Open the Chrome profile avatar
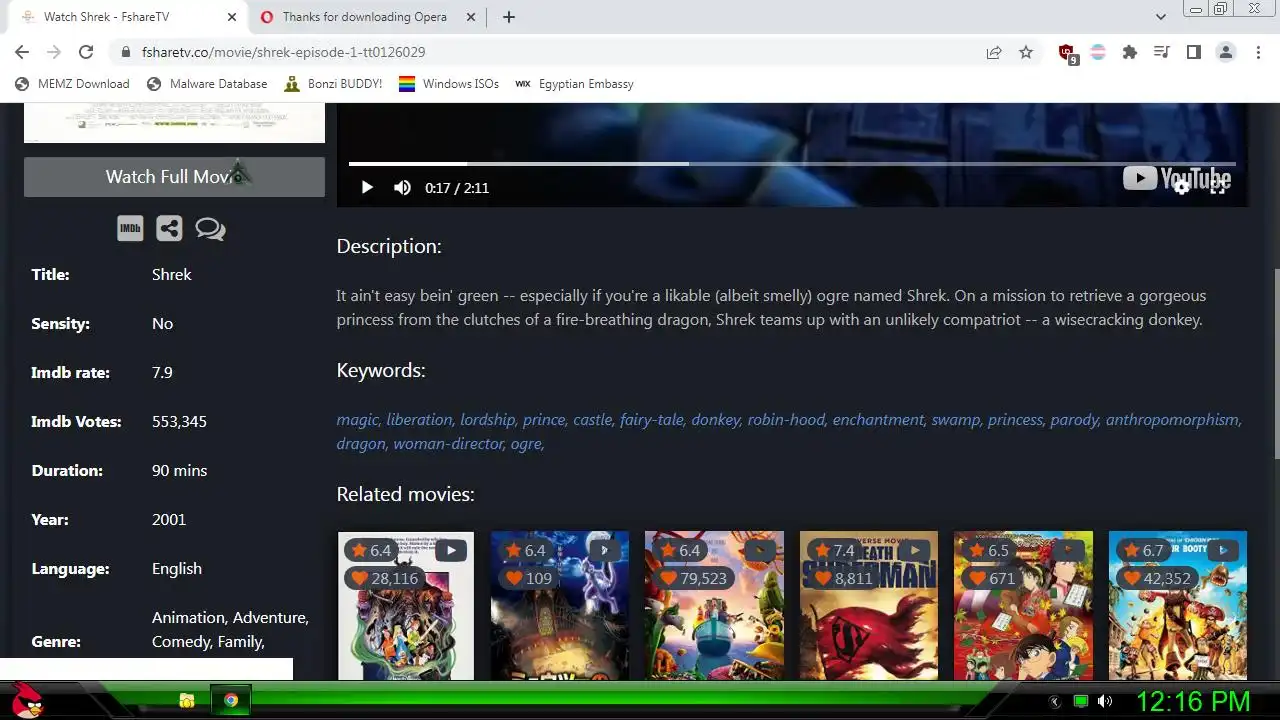 [1226, 52]
